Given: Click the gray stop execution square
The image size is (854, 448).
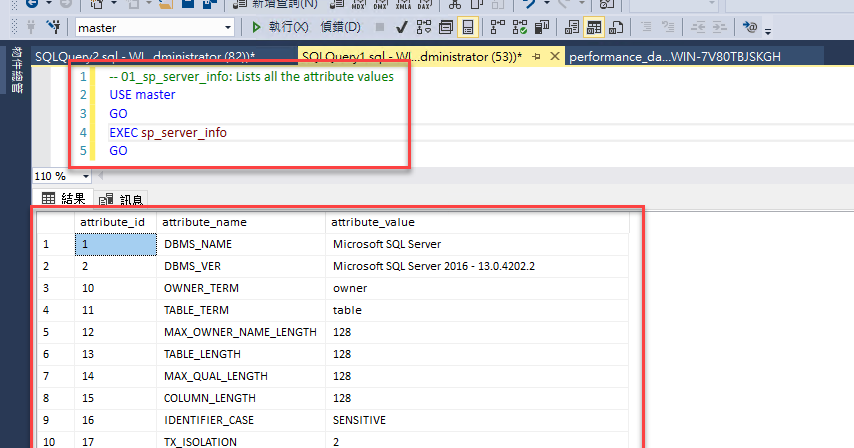Looking at the screenshot, I should coord(380,27).
